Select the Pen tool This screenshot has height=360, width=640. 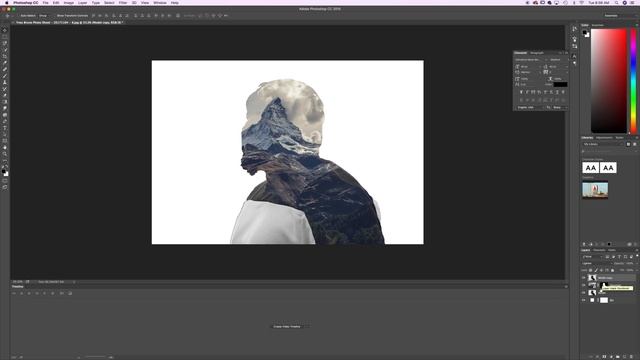click(x=5, y=121)
